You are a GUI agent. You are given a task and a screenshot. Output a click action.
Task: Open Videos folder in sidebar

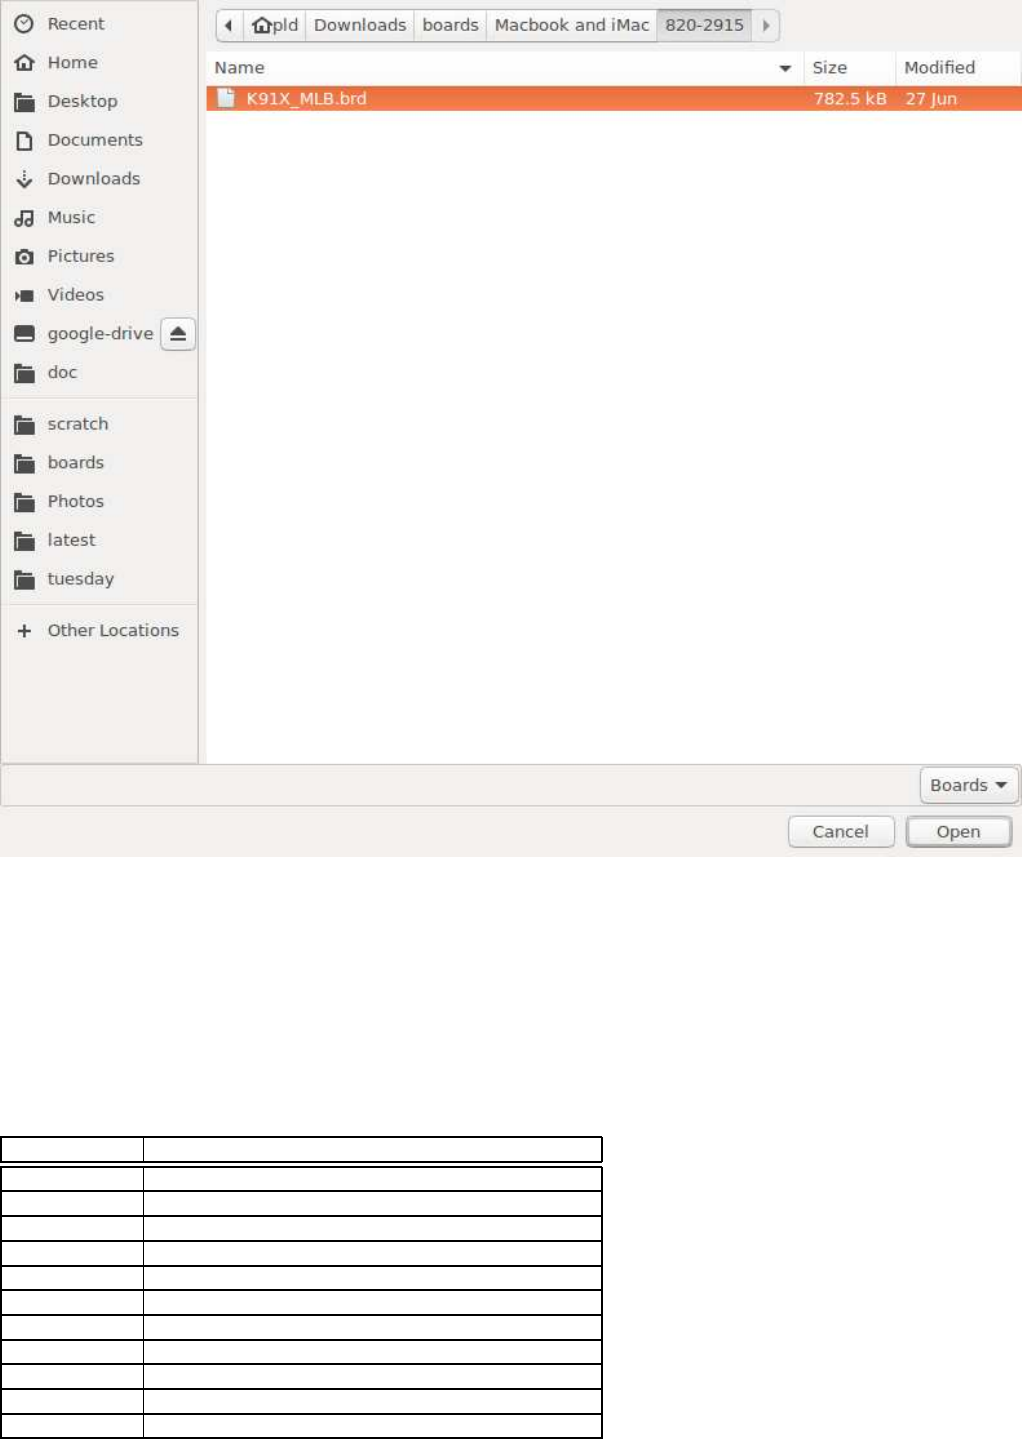99,295
